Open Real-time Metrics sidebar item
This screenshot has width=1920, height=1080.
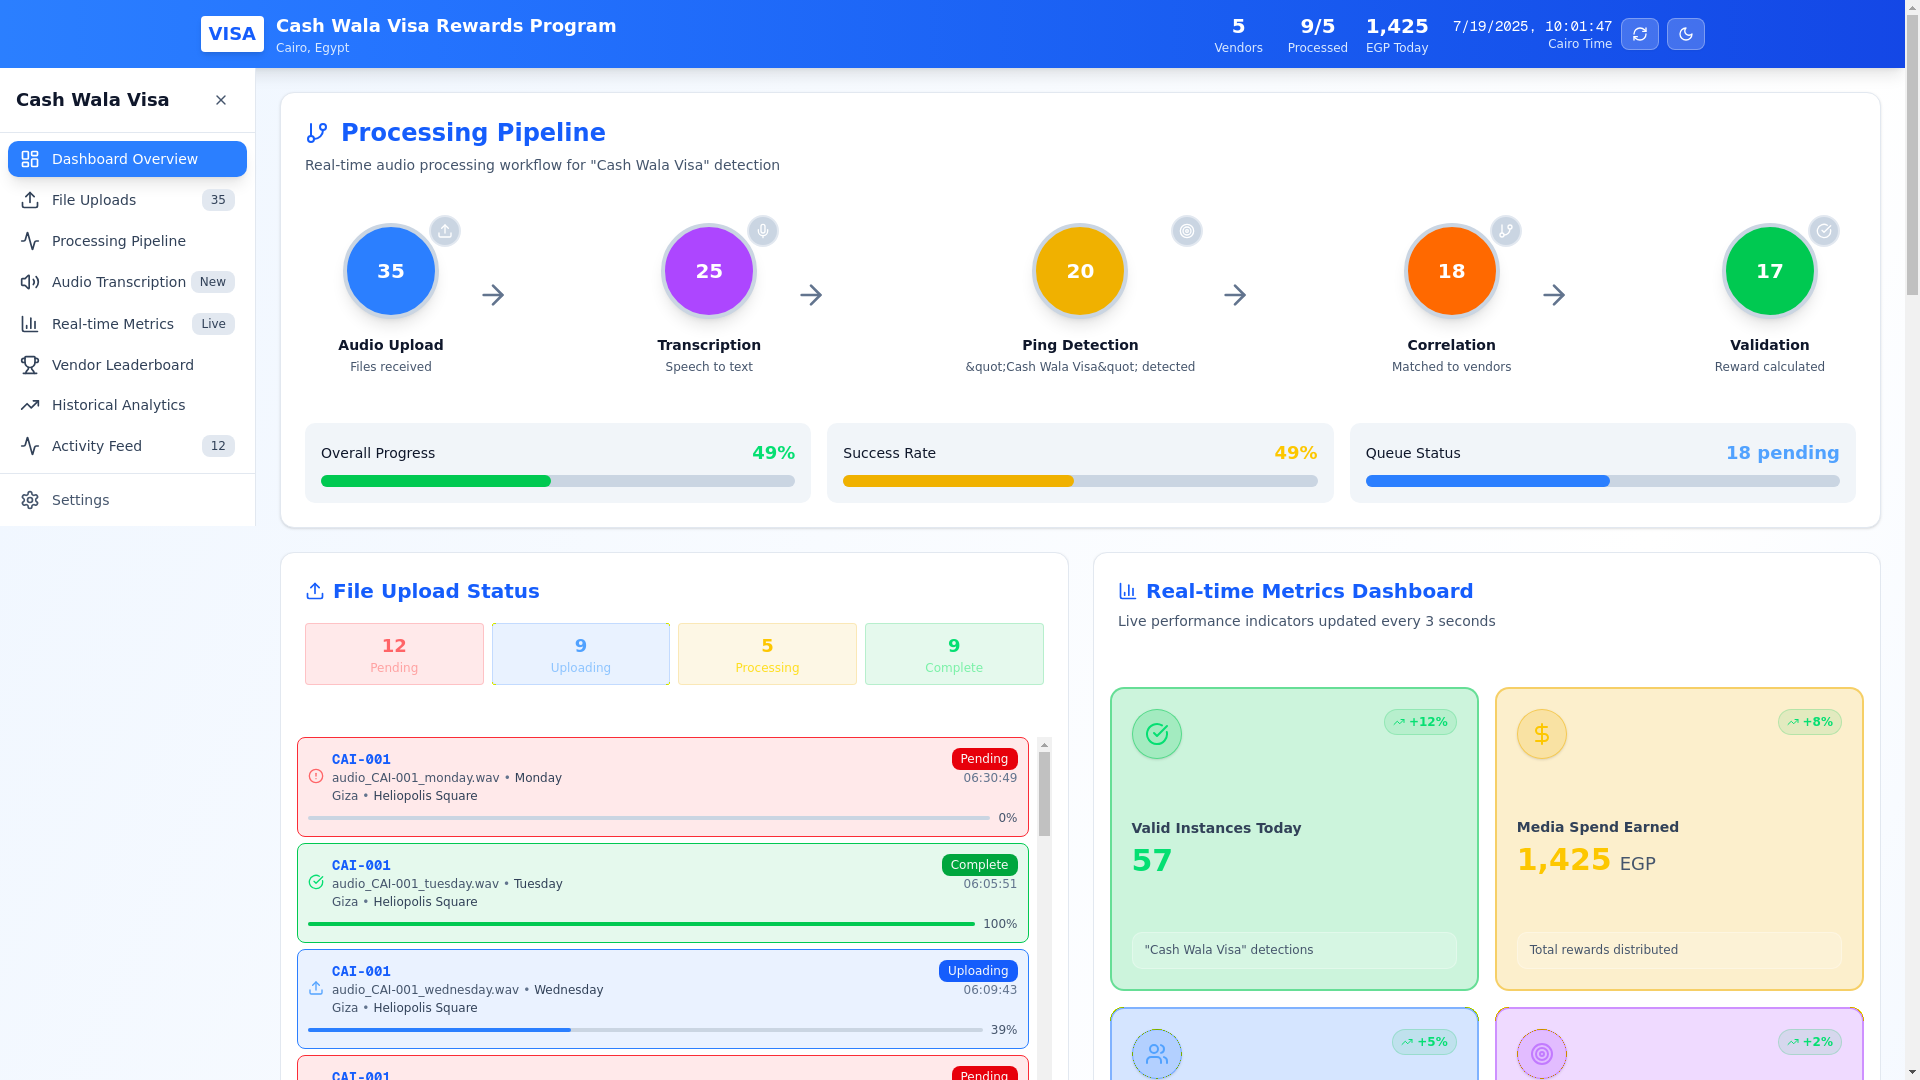coord(127,324)
